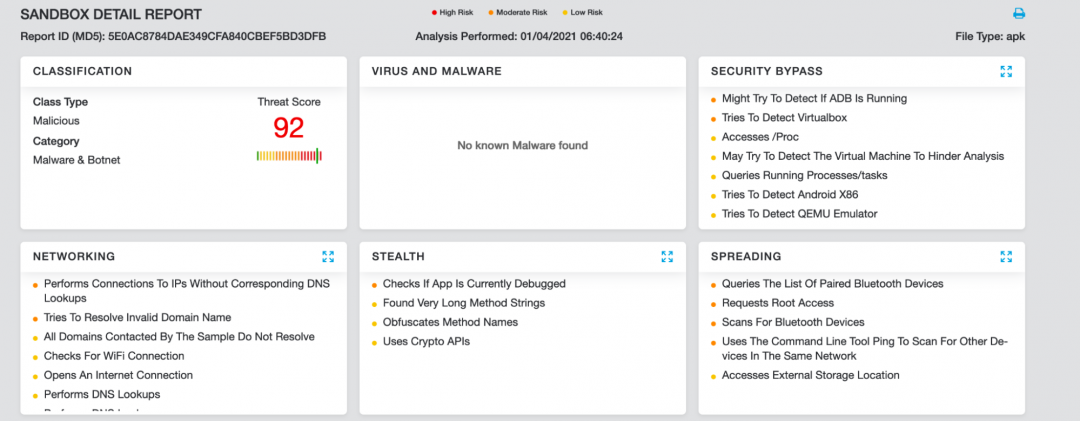Expand the Spreading panel

tap(1006, 256)
